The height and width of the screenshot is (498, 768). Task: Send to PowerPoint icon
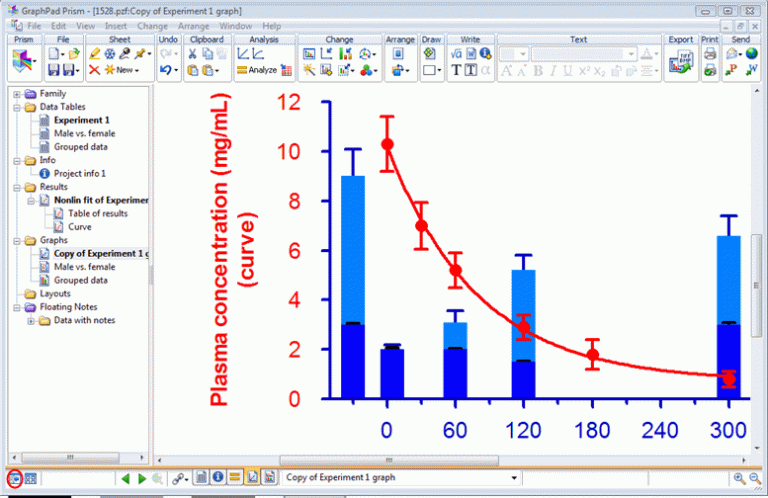732,70
